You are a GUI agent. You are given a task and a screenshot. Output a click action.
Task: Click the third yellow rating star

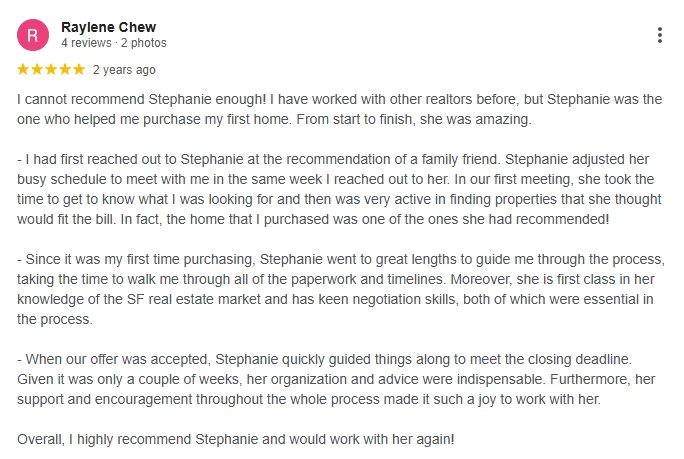click(x=51, y=69)
